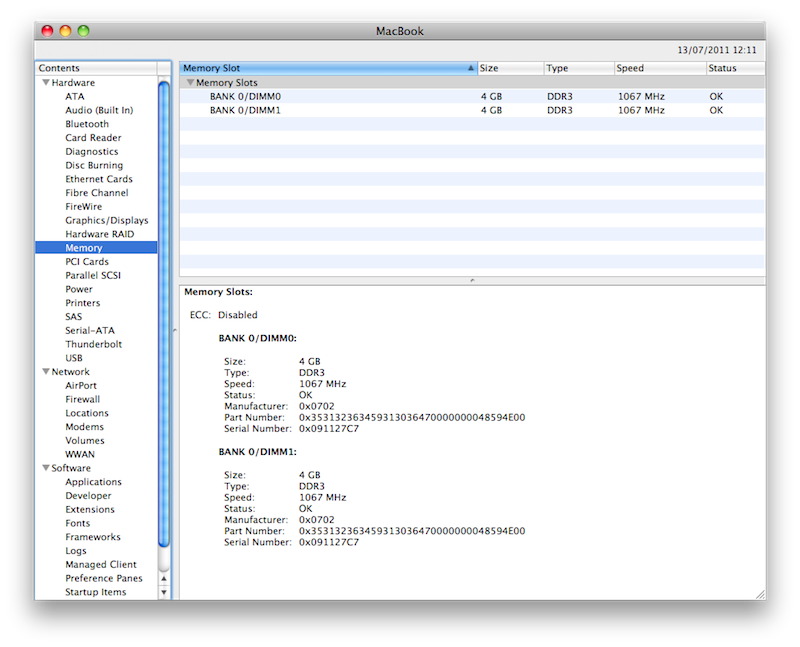Click the sidebar scrollbar blue thumb

[164, 314]
